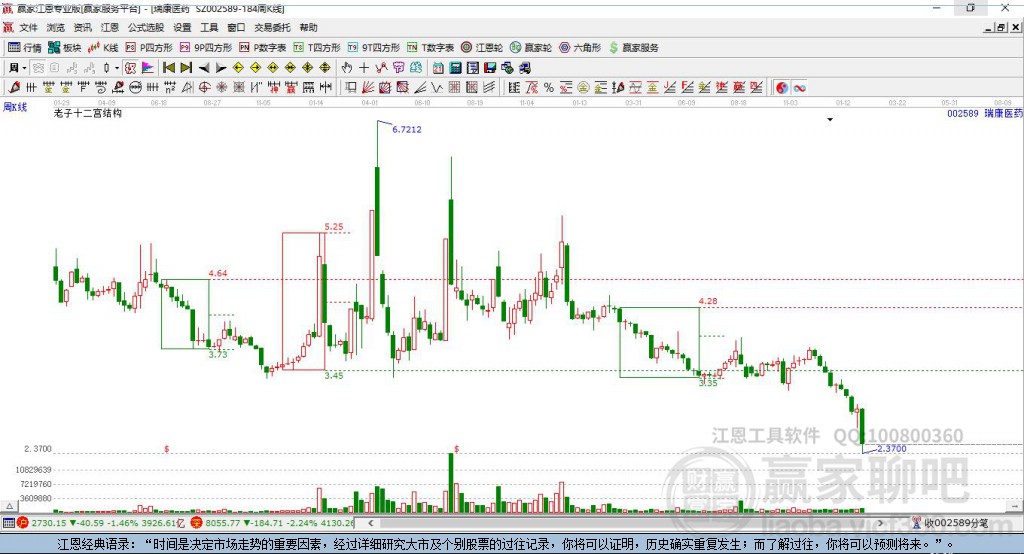Open the 公式选股 menu
Image resolution: width=1024 pixels, height=554 pixels.
(x=146, y=27)
